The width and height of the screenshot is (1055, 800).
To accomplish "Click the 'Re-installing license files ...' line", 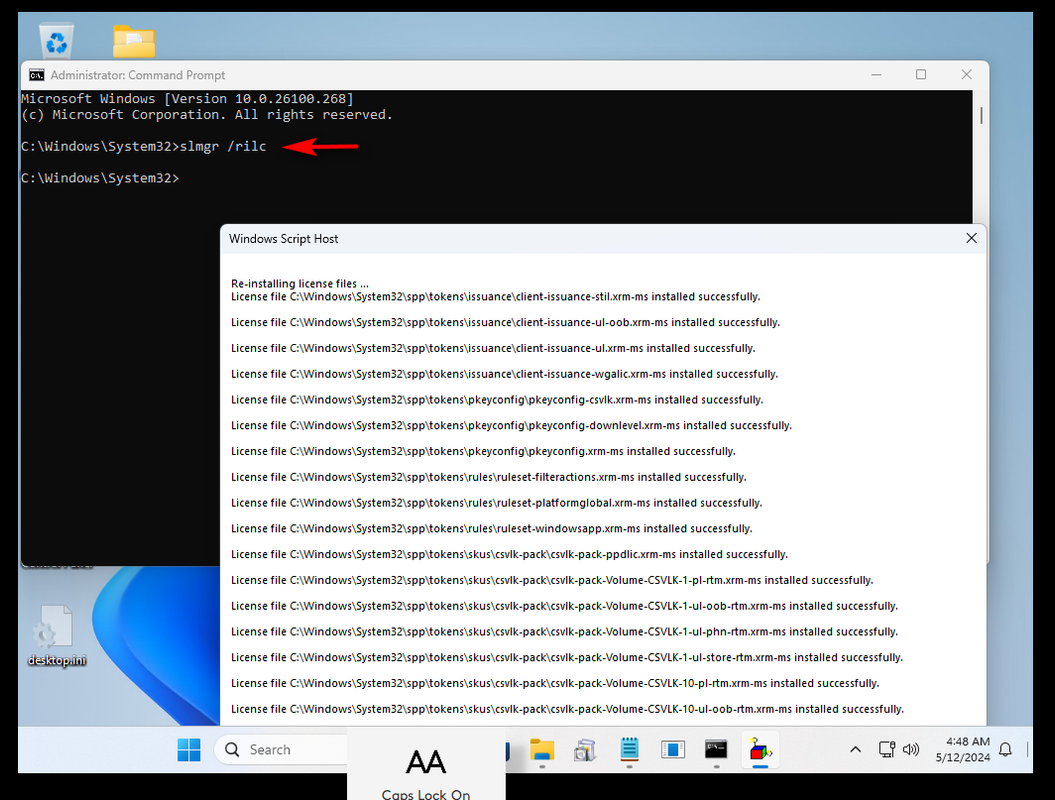I will click(300, 283).
